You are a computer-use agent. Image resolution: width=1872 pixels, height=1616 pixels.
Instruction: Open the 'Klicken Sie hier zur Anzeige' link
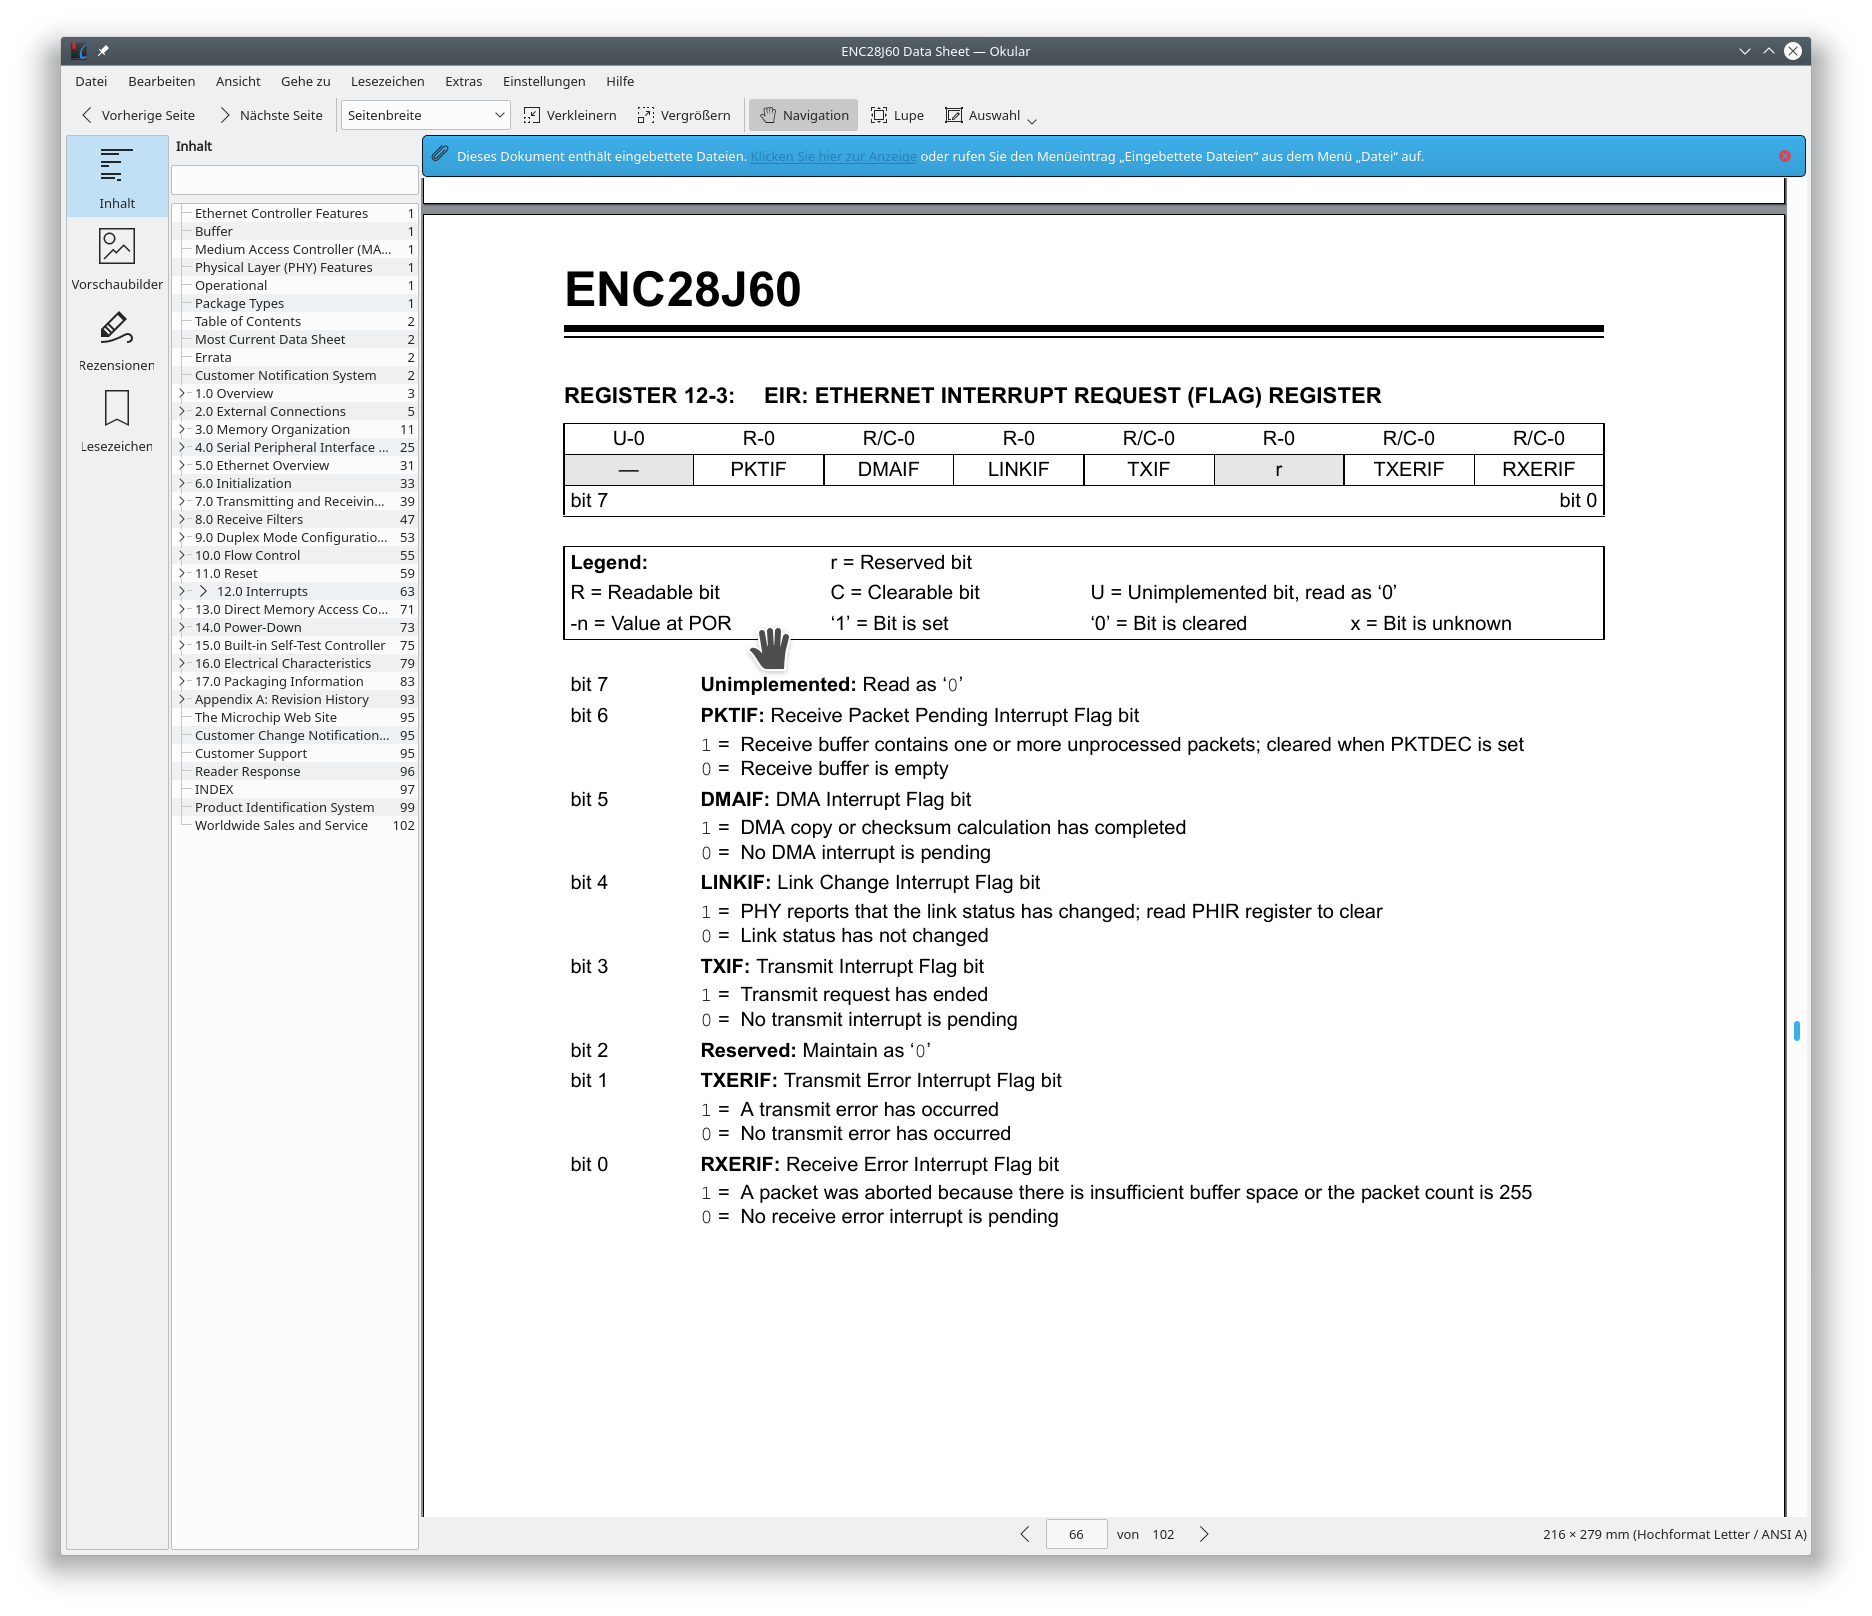click(833, 156)
